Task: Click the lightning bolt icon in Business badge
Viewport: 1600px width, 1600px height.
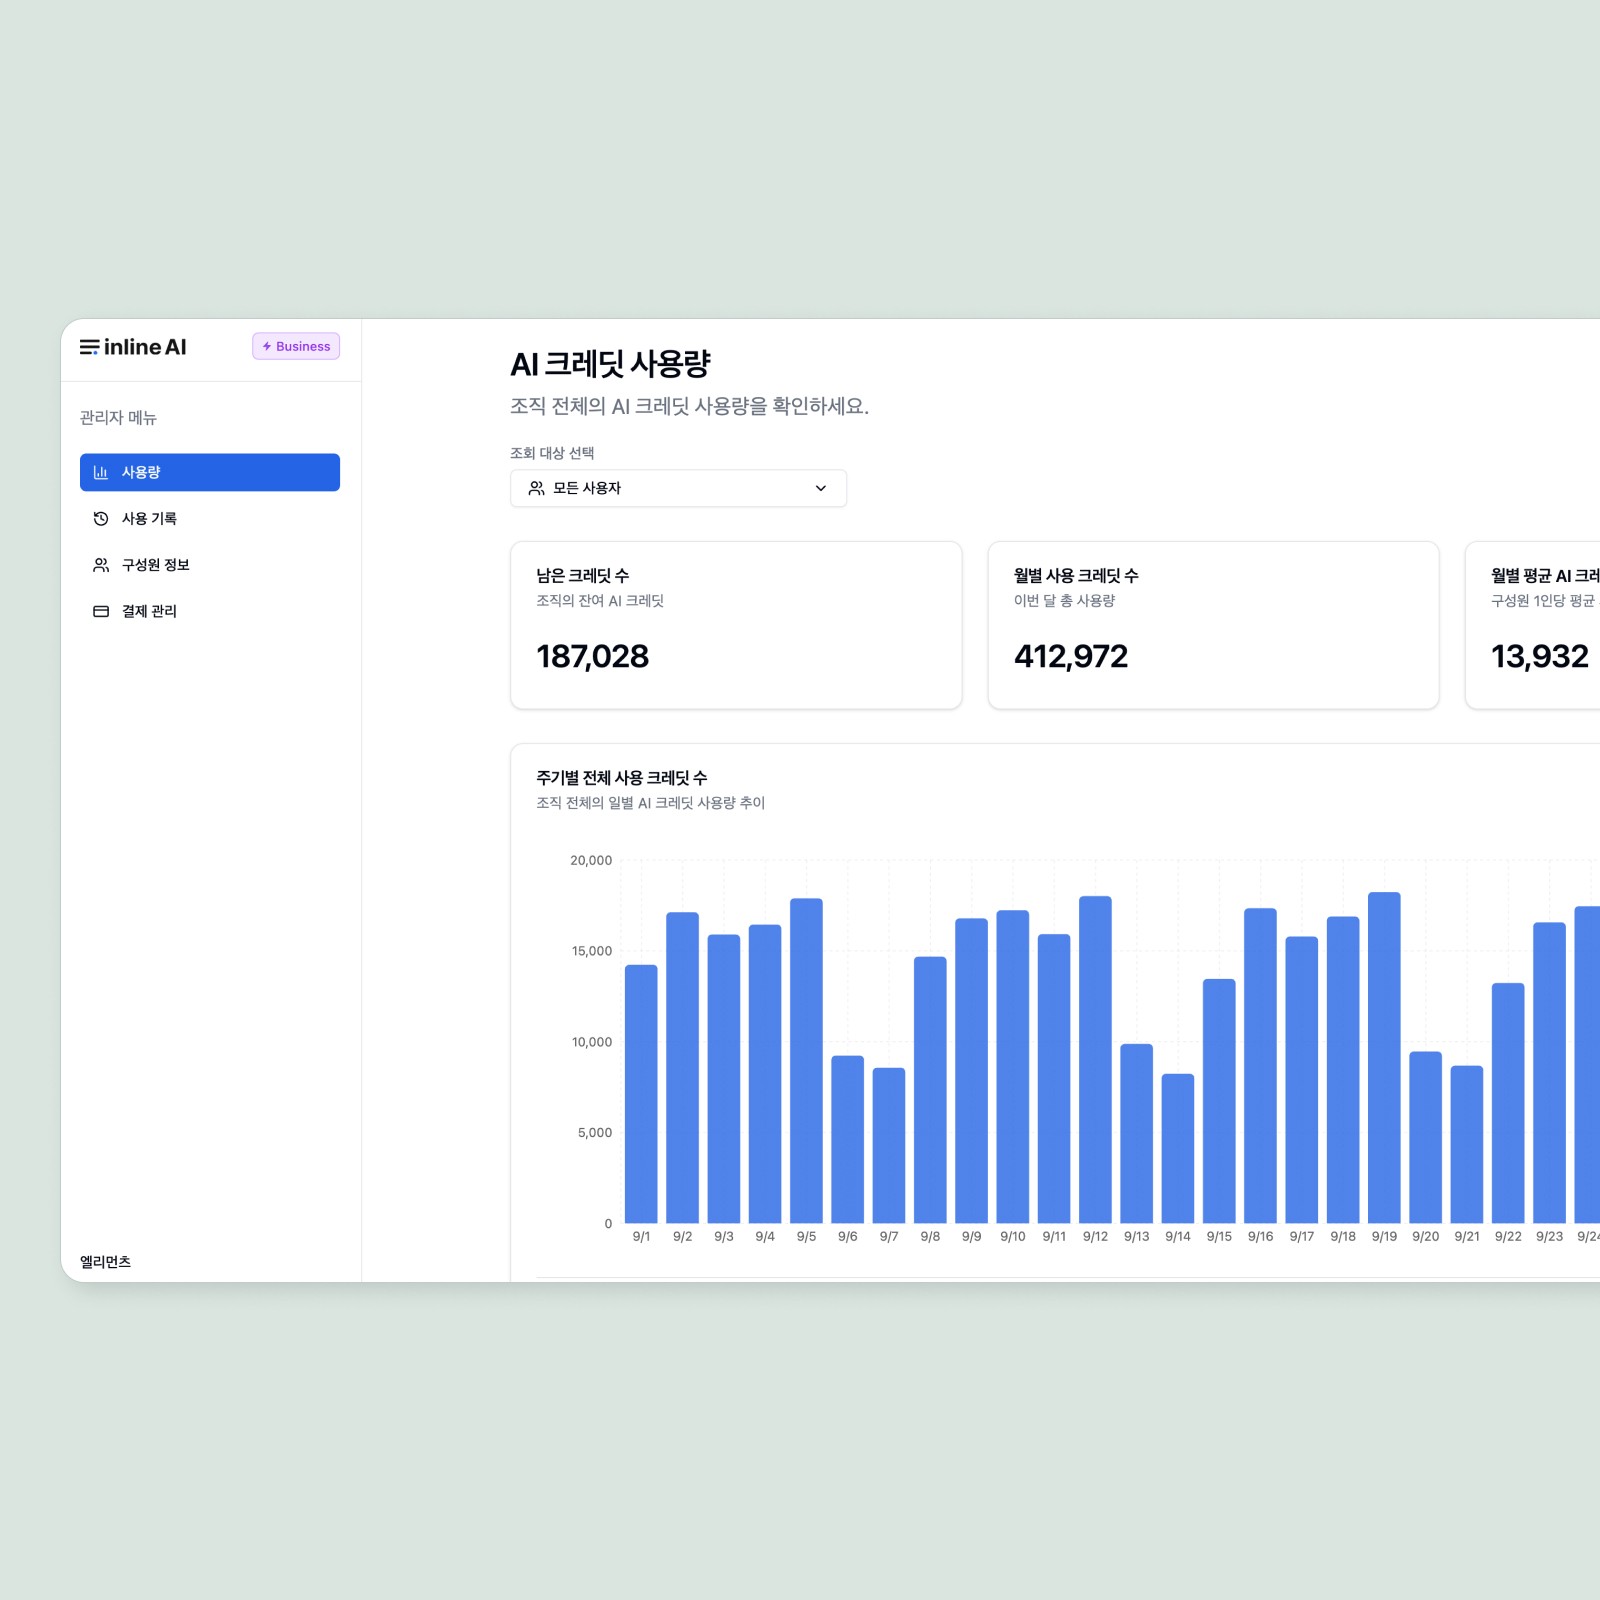Action: tap(267, 346)
